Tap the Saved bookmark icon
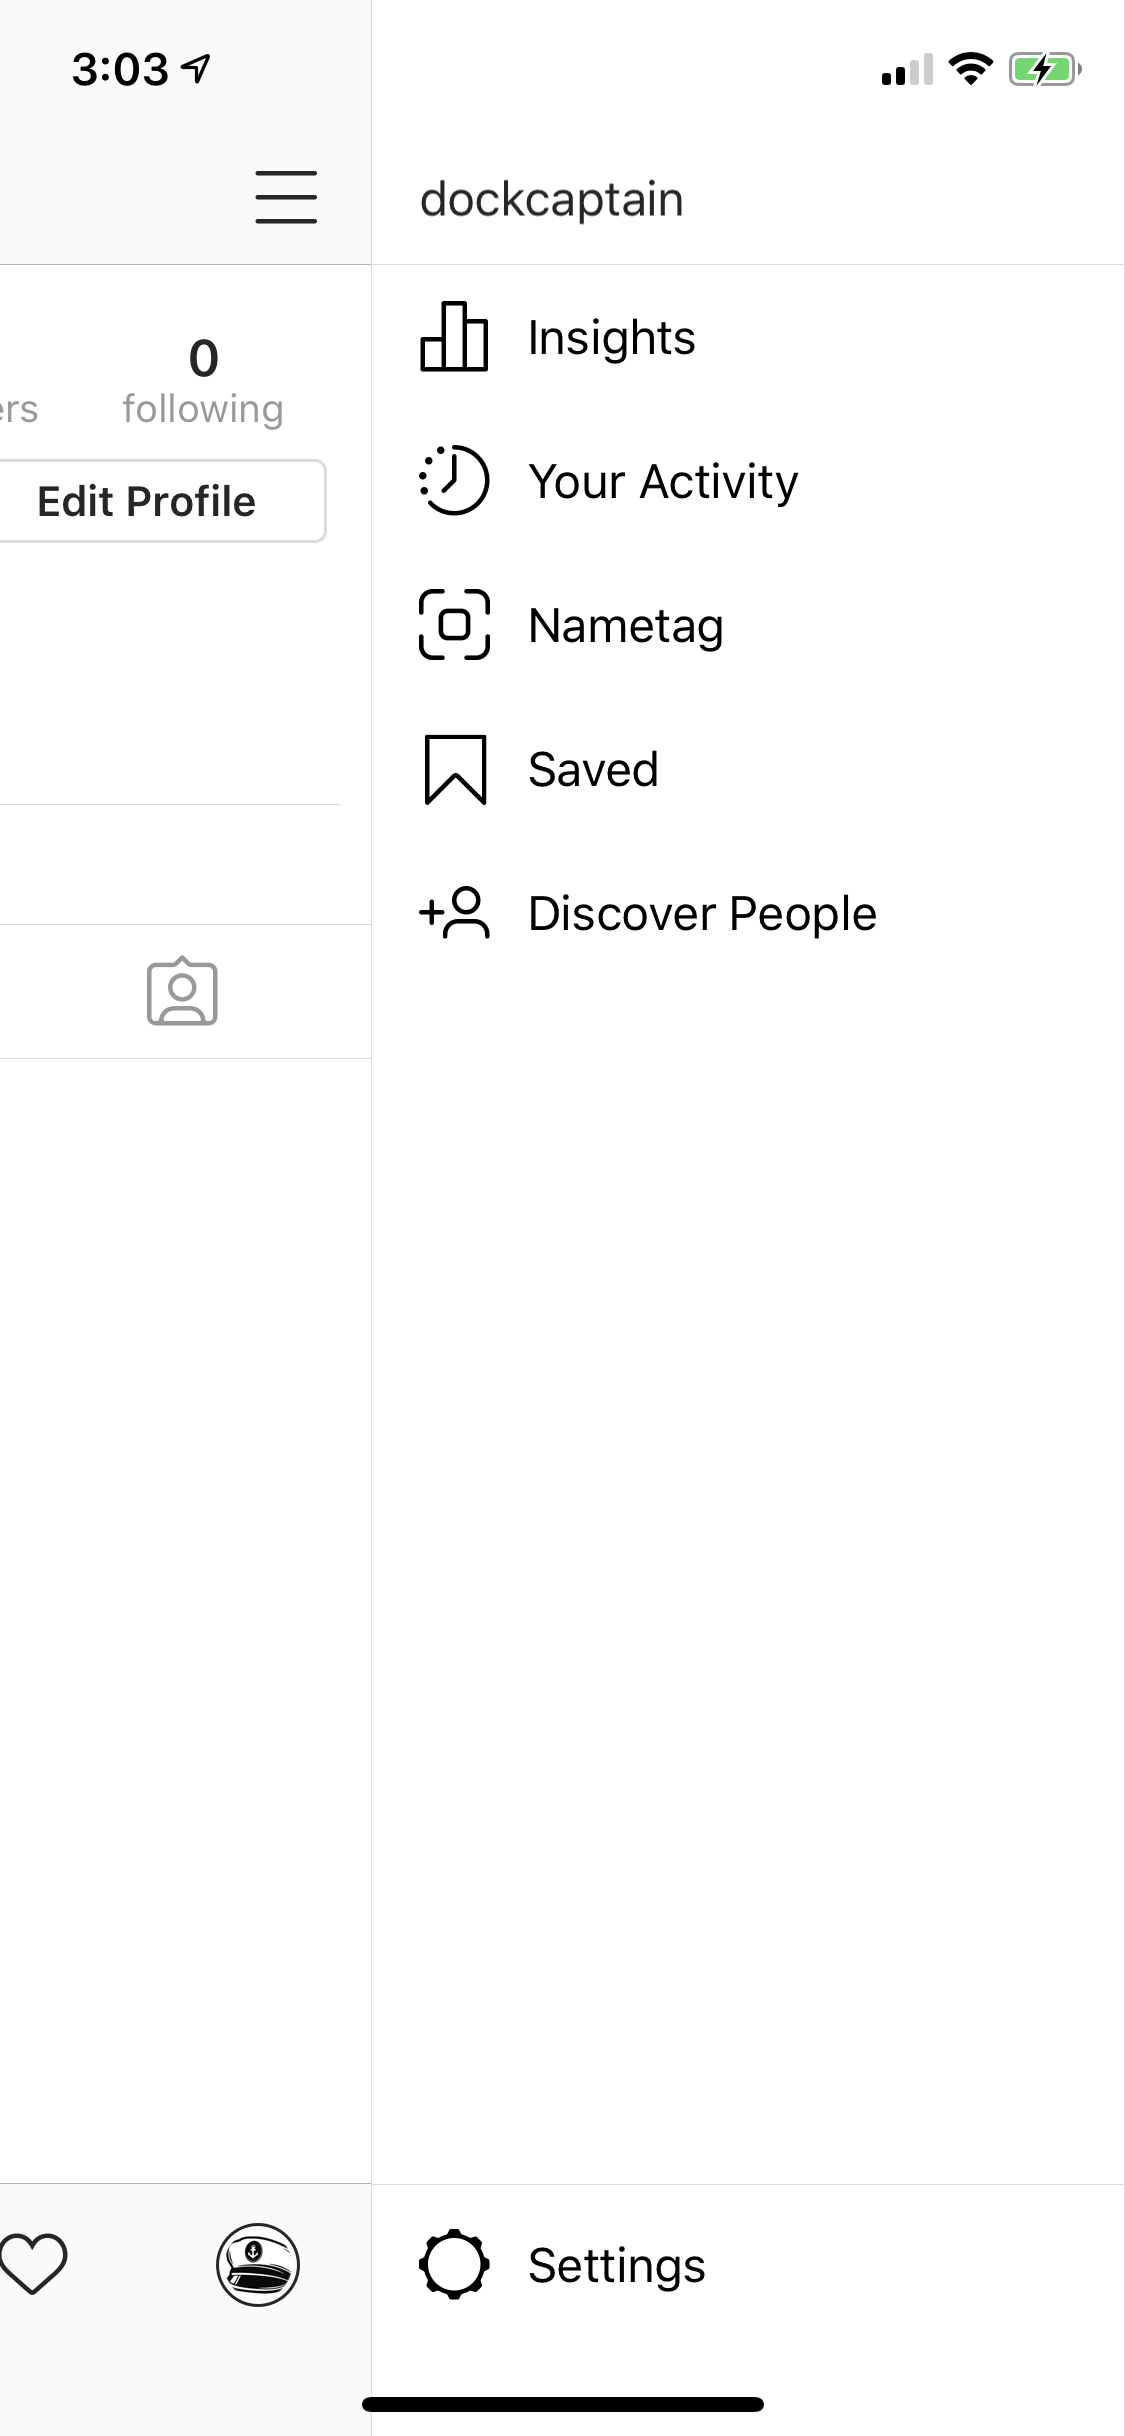 [455, 769]
